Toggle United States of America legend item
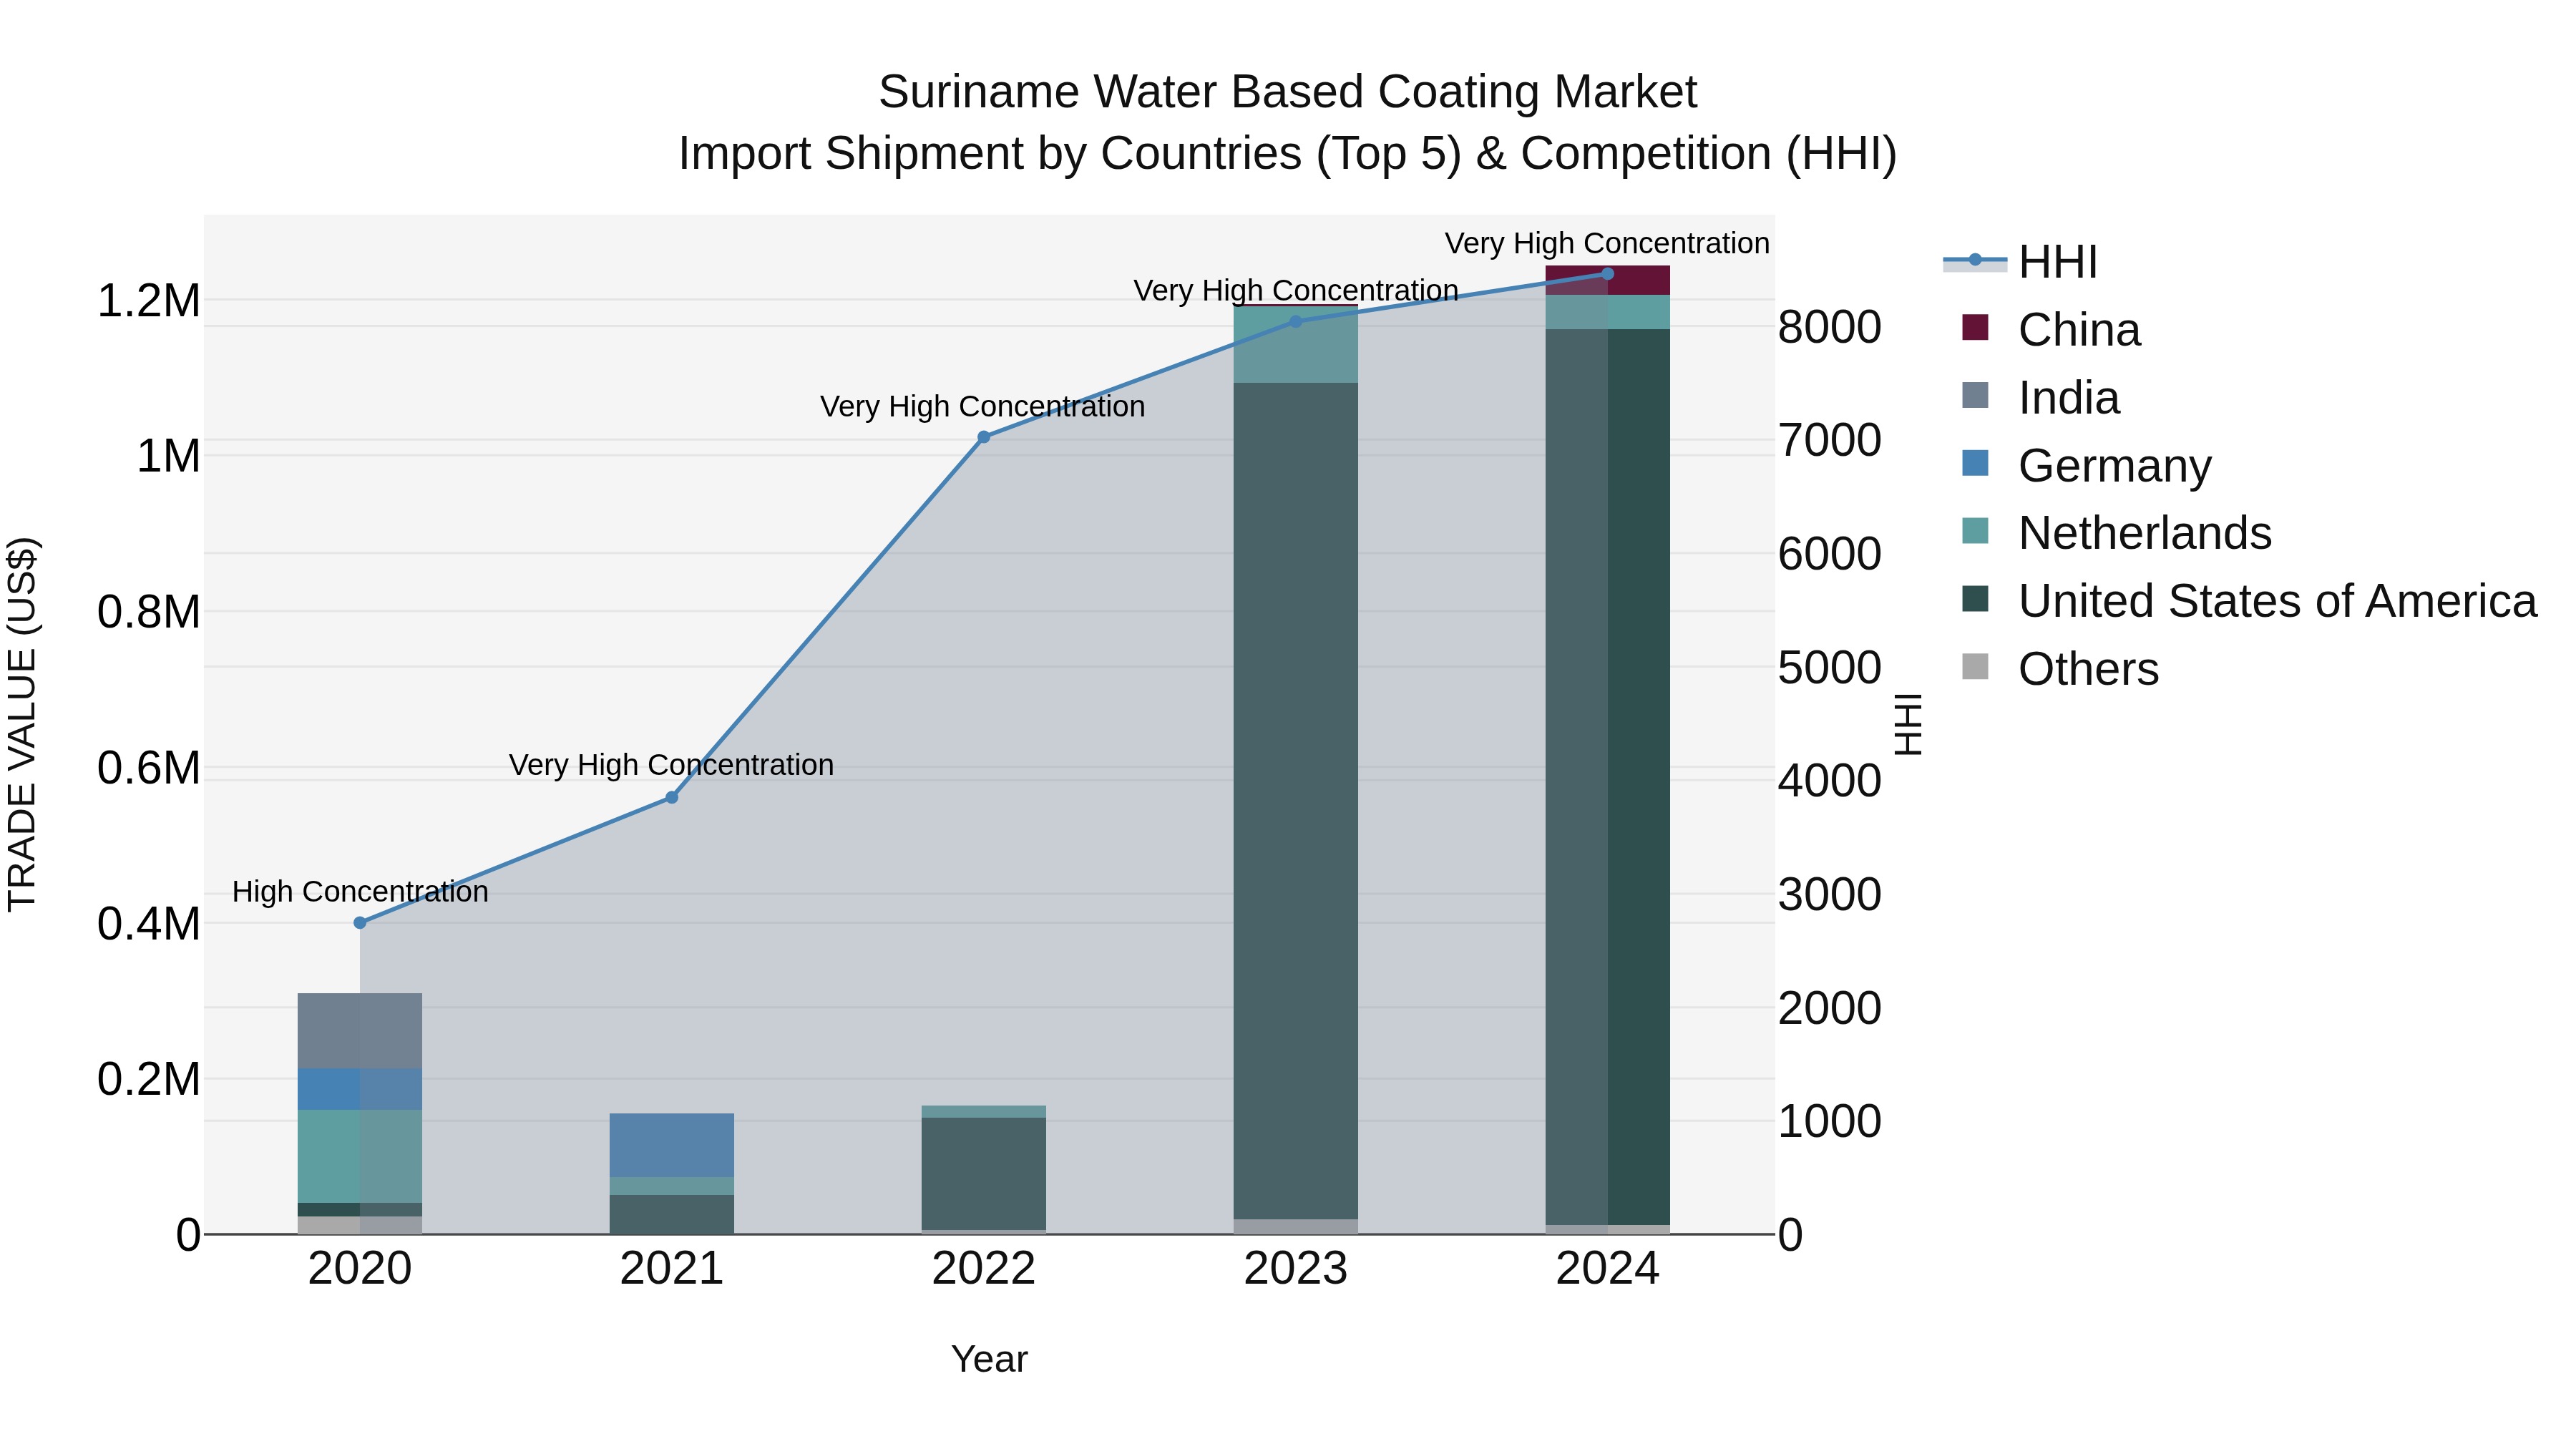 click(2249, 601)
